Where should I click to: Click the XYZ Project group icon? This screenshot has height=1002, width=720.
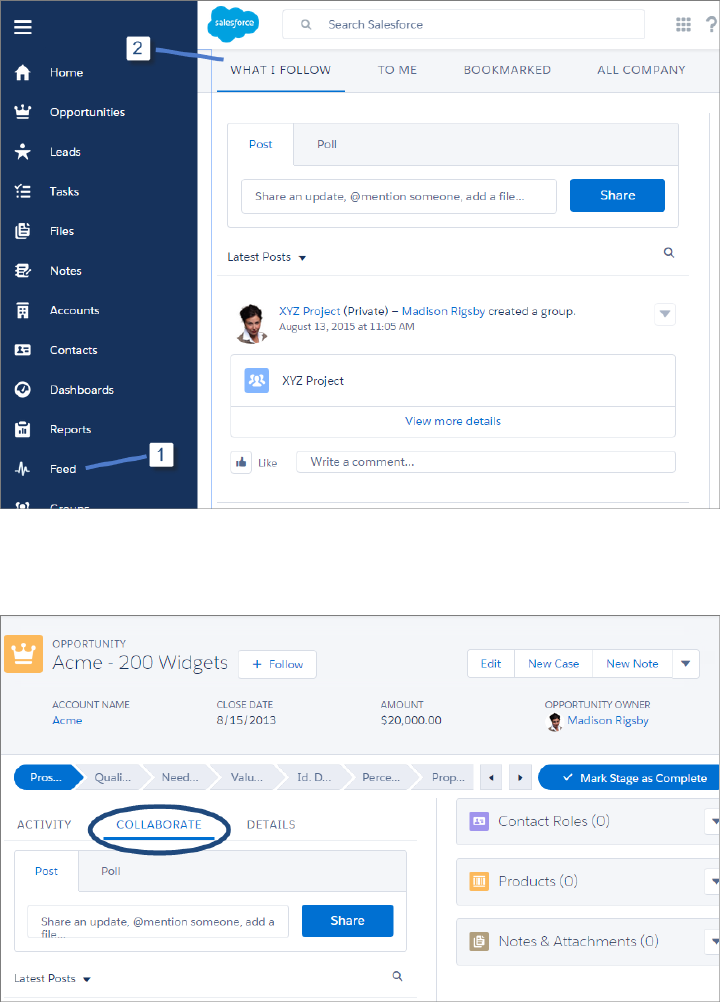257,380
